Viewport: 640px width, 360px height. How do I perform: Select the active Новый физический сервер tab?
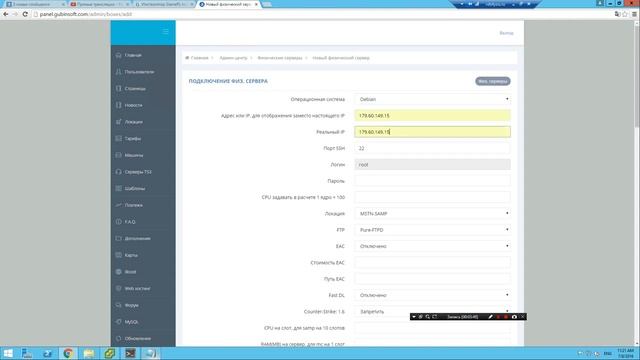(229, 4)
